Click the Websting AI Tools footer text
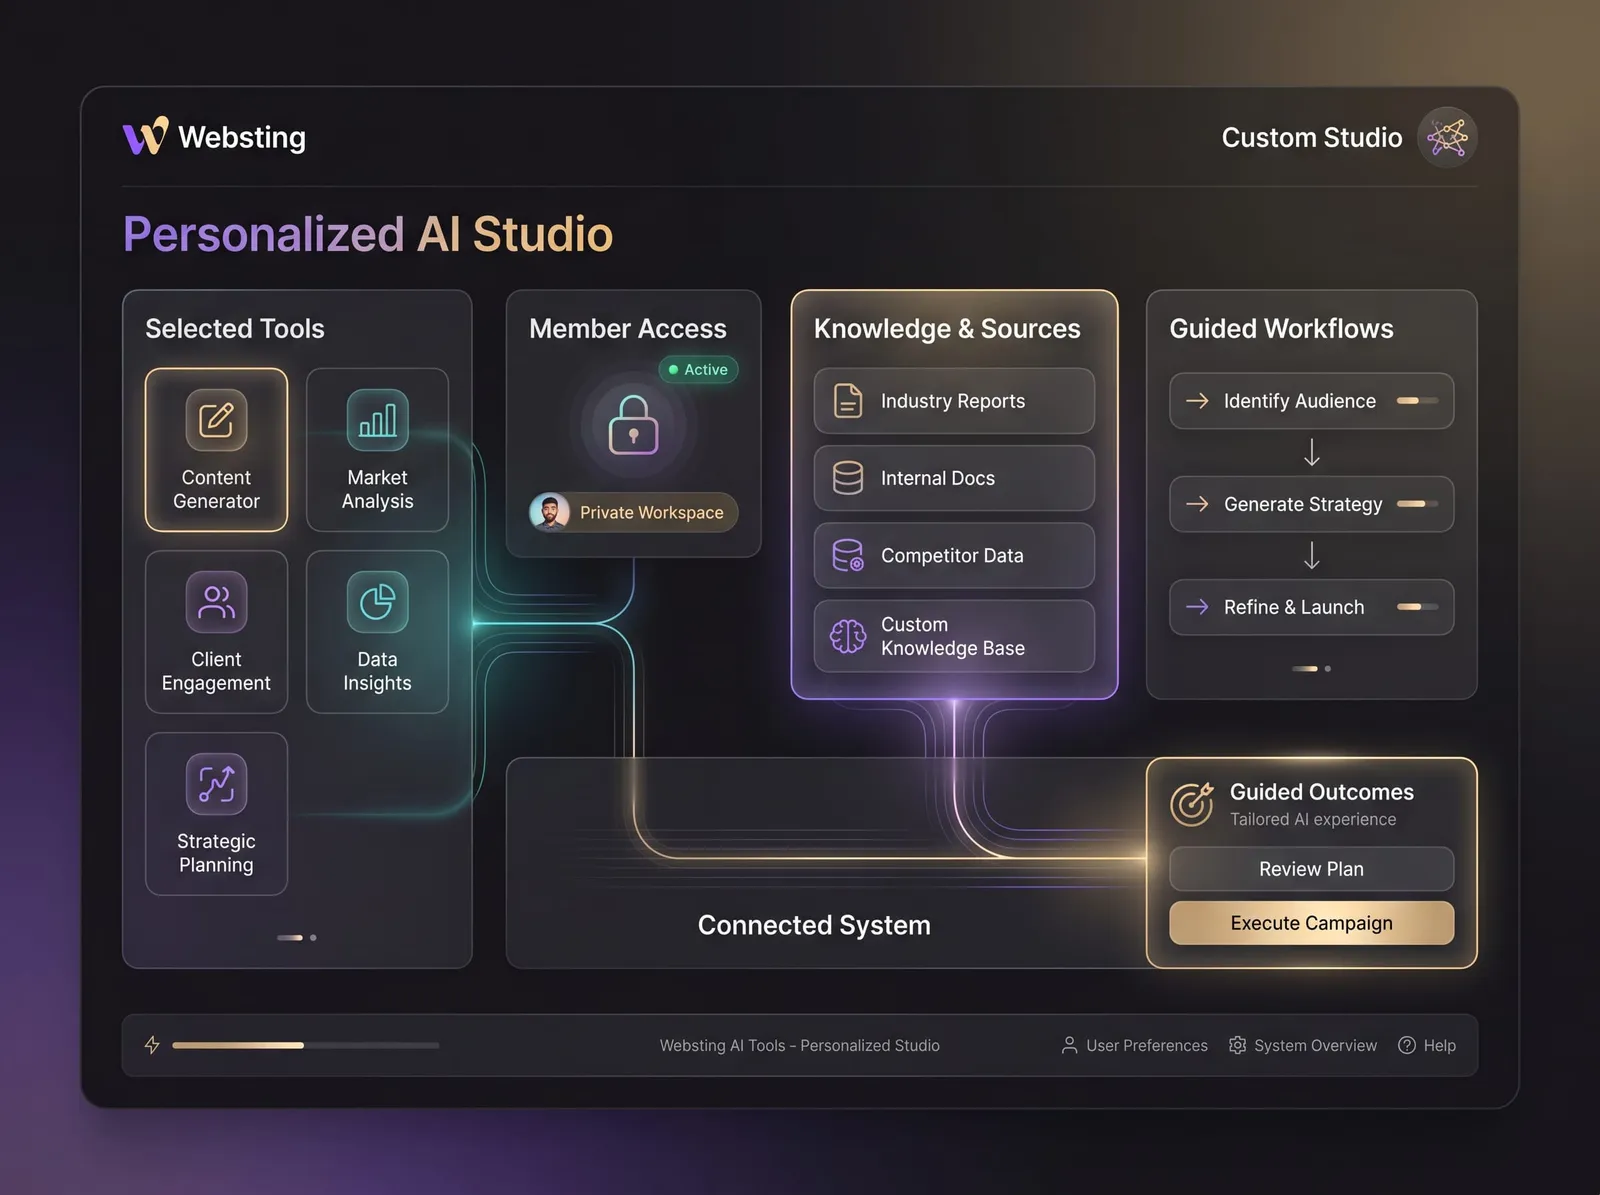The height and width of the screenshot is (1195, 1600). point(800,1045)
